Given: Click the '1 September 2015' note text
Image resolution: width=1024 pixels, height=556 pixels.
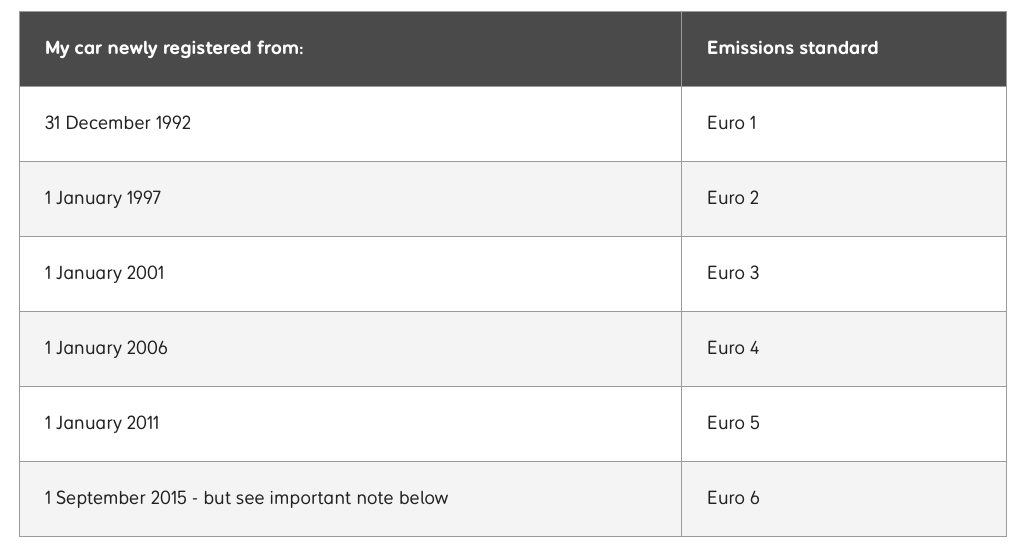Looking at the screenshot, I should pyautogui.click(x=116, y=499).
